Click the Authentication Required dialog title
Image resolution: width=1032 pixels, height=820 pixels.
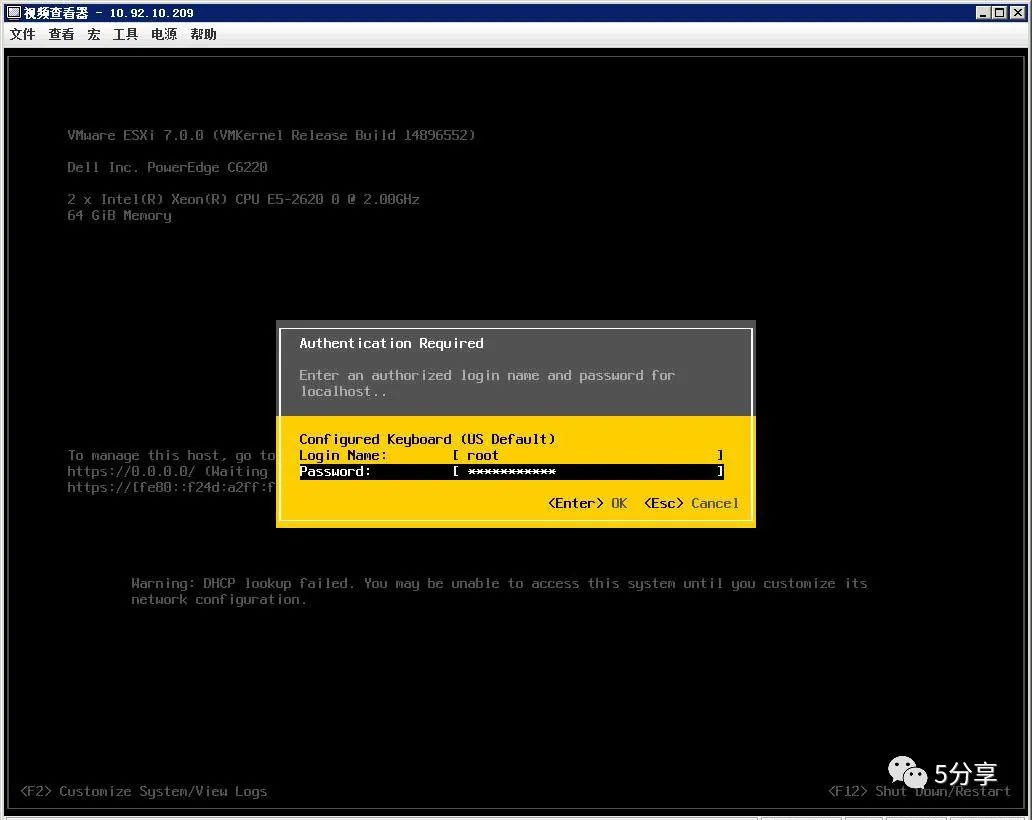pos(392,344)
